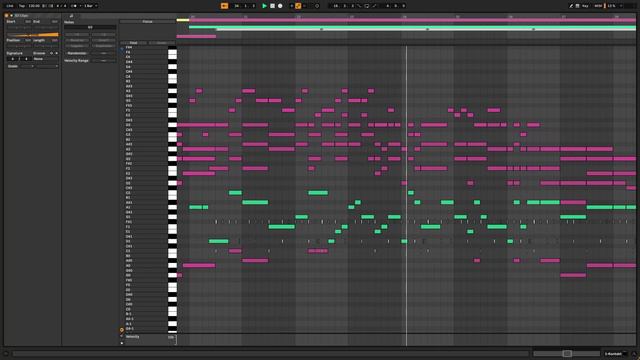Click the Tap tempo button
Viewport: 640px width, 360px height.
(22, 6)
